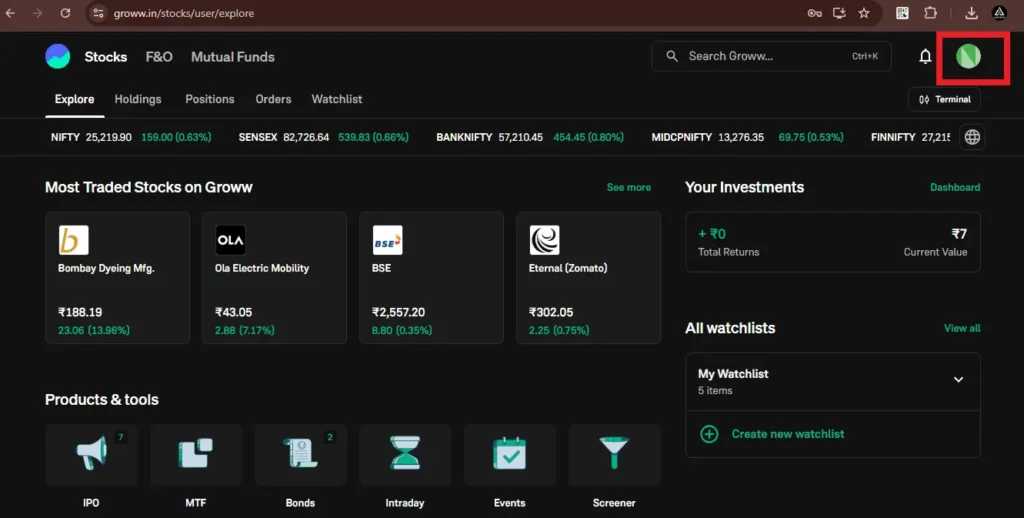The image size is (1024, 518).
Task: Open the Intraday hourglass icon
Action: pos(405,453)
